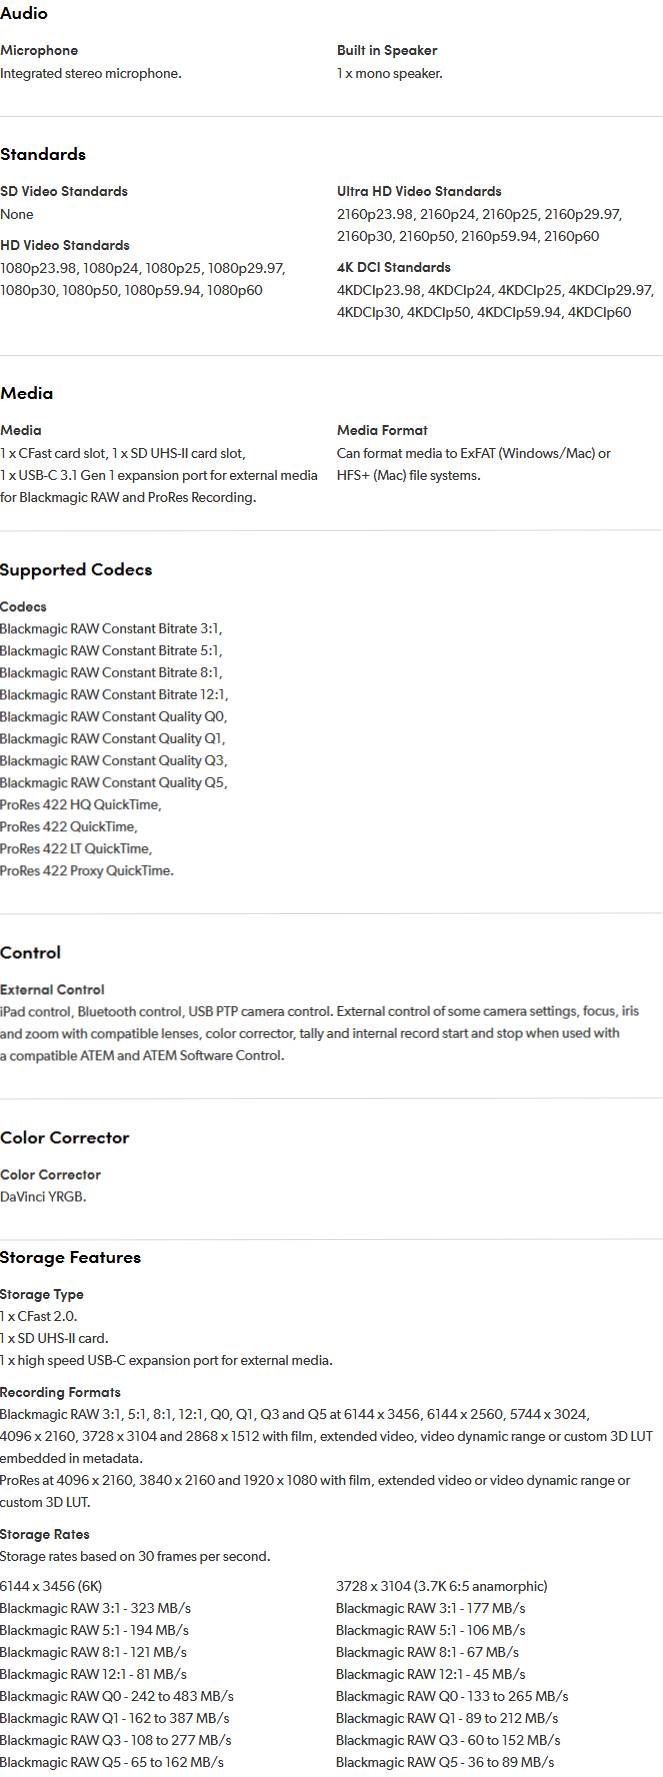Click Blackmagic RAW Constant Quality Q0 line
Image resolution: width=663 pixels, height=1777 pixels.
(x=113, y=717)
